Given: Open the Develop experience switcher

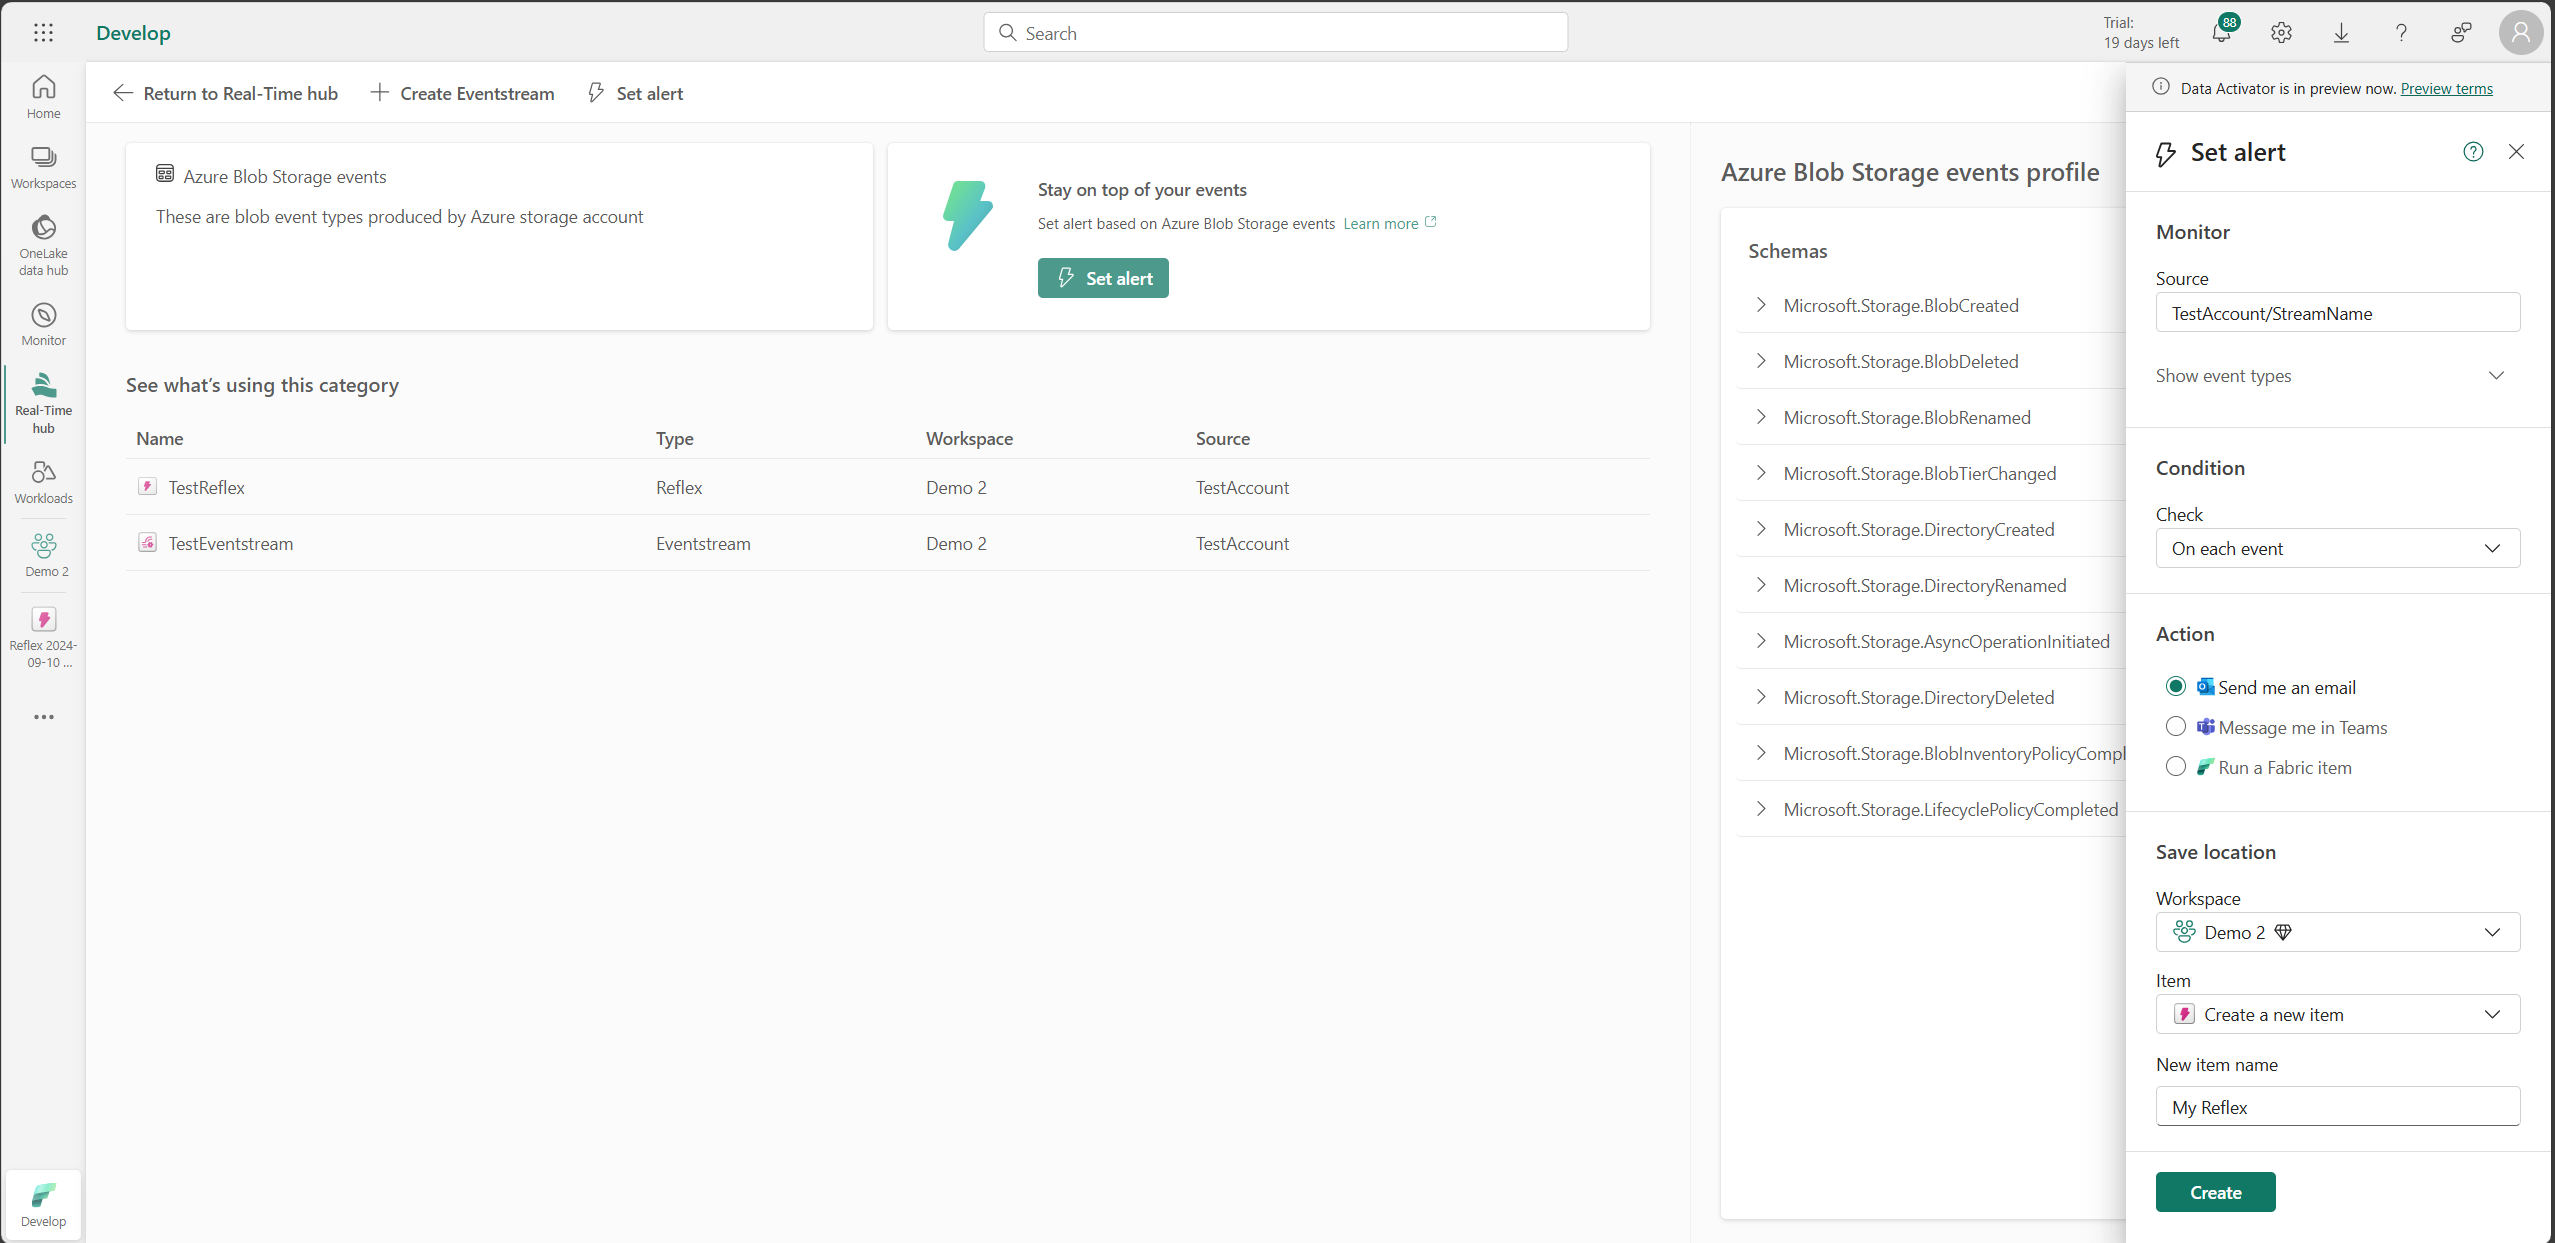Looking at the screenshot, I should pyautogui.click(x=43, y=1204).
